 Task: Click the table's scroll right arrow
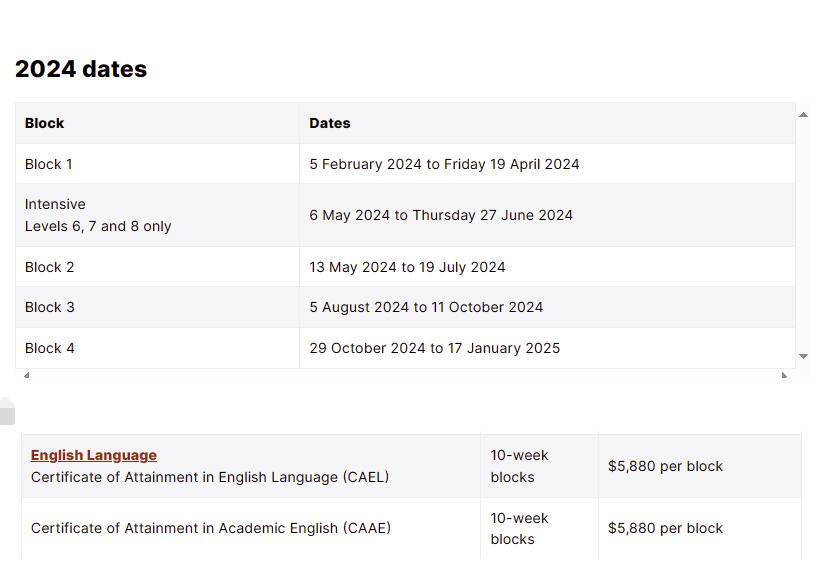click(x=784, y=375)
